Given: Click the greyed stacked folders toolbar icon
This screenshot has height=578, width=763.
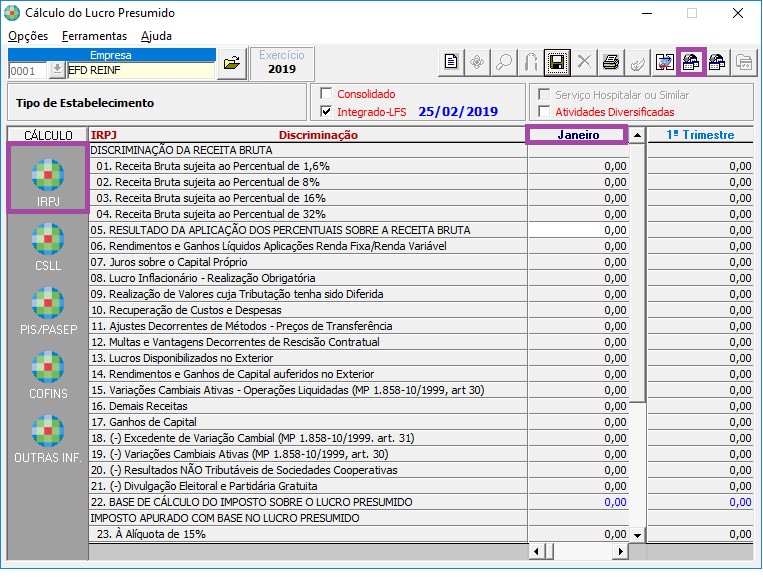Looking at the screenshot, I should [x=744, y=62].
